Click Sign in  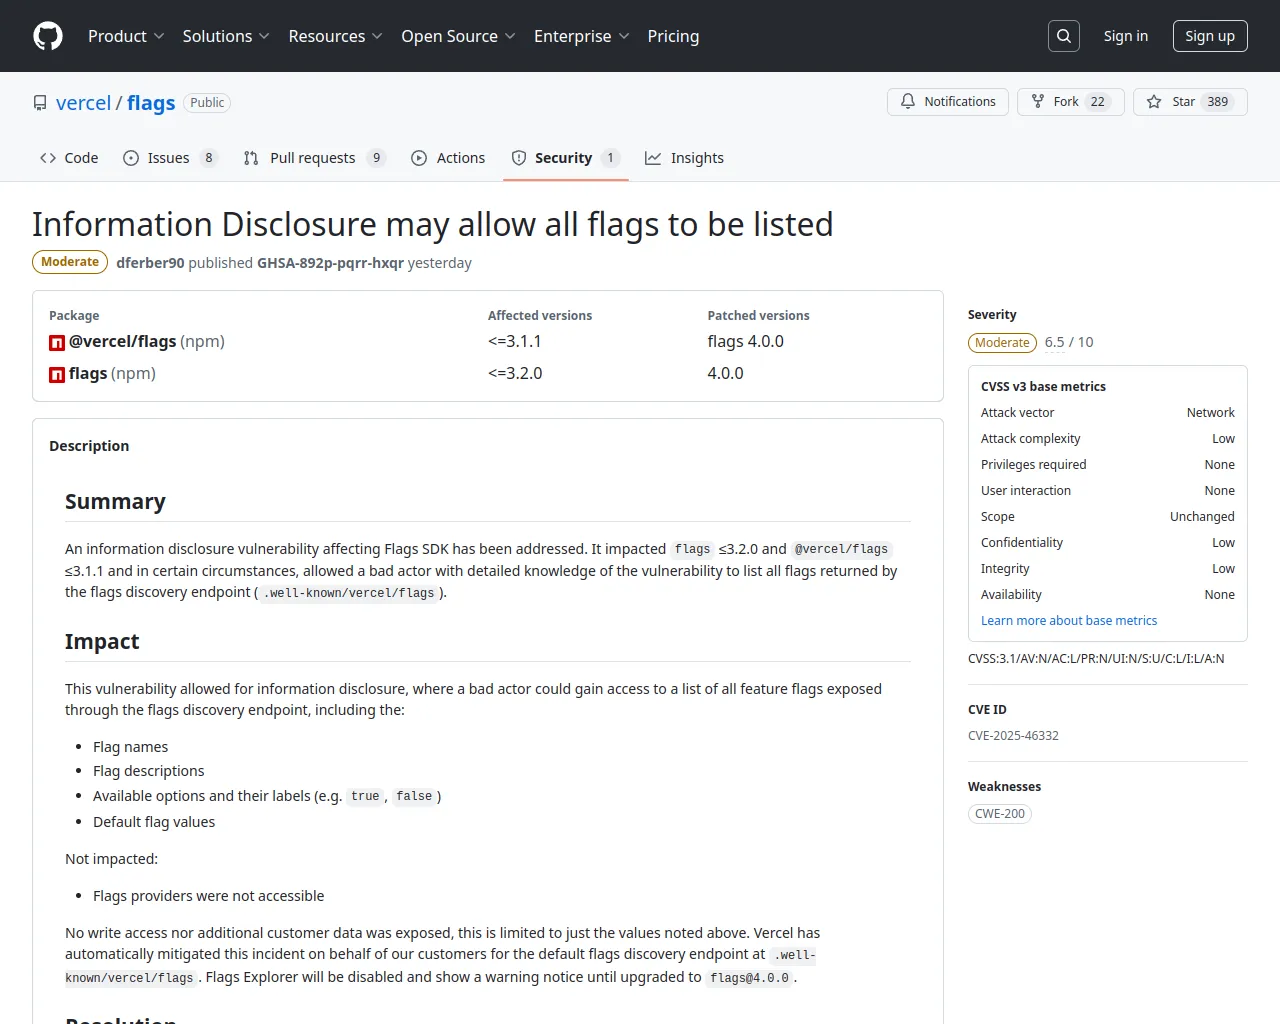[1126, 36]
